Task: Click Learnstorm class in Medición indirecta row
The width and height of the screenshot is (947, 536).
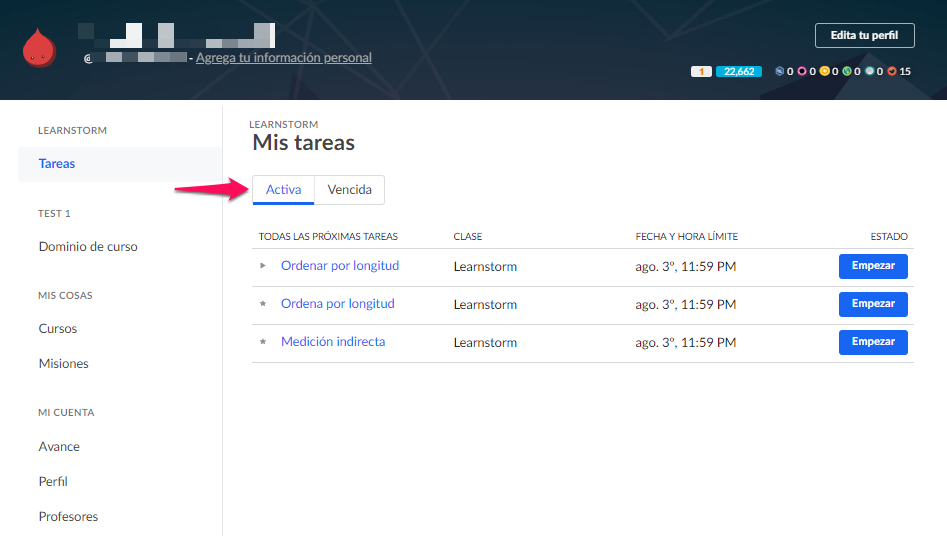Action: [485, 343]
